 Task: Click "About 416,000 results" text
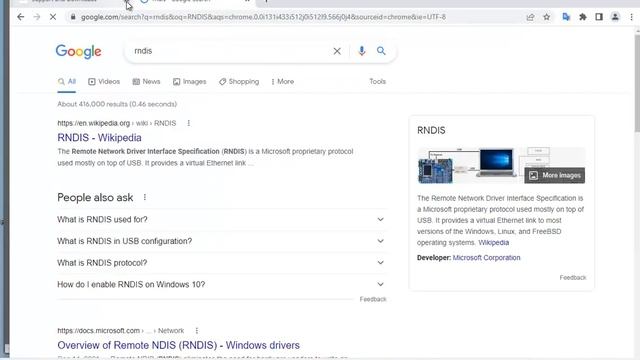point(117,104)
